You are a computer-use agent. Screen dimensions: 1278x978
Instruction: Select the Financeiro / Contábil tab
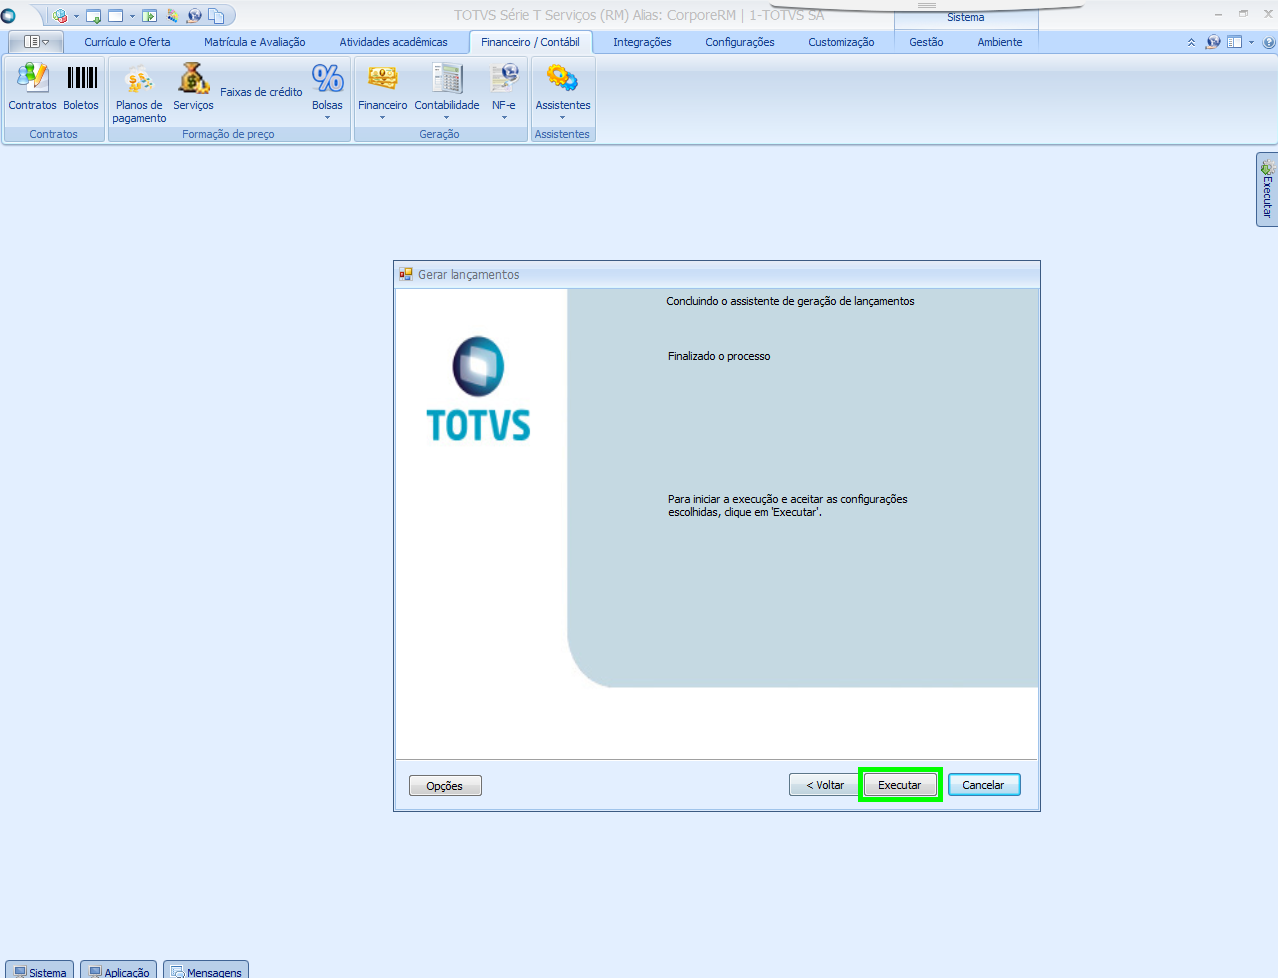pyautogui.click(x=530, y=42)
